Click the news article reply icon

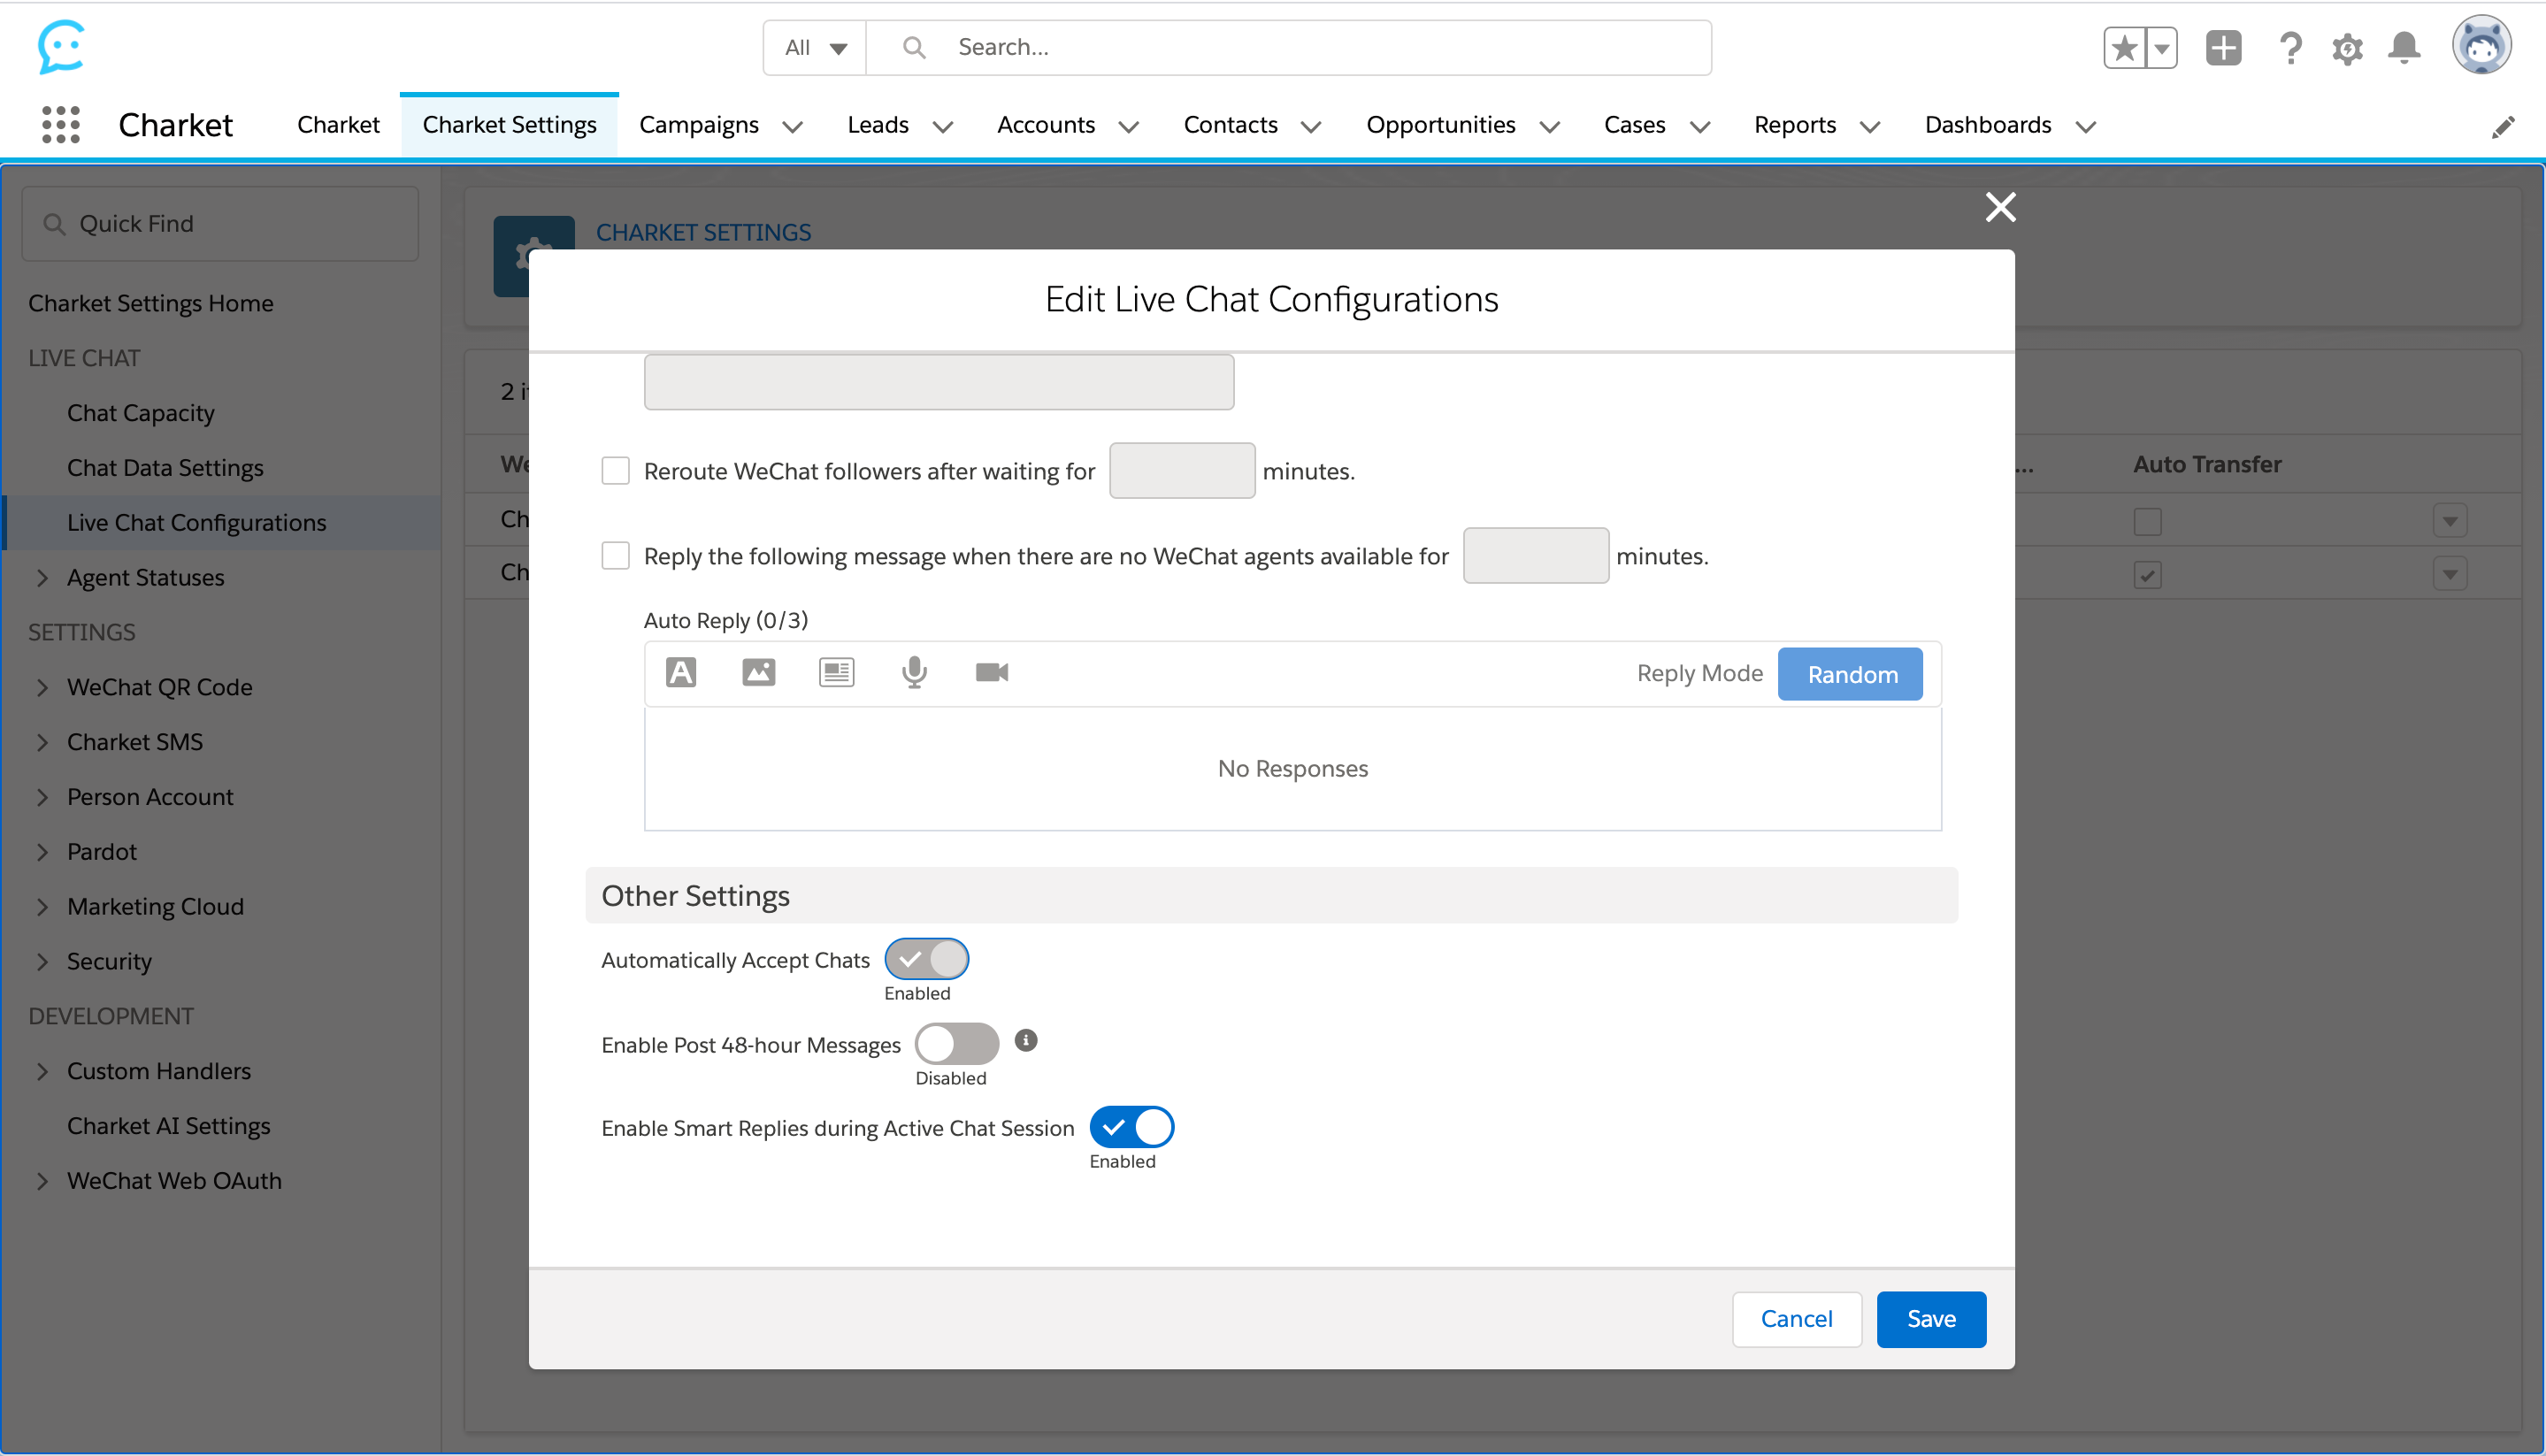(x=836, y=672)
